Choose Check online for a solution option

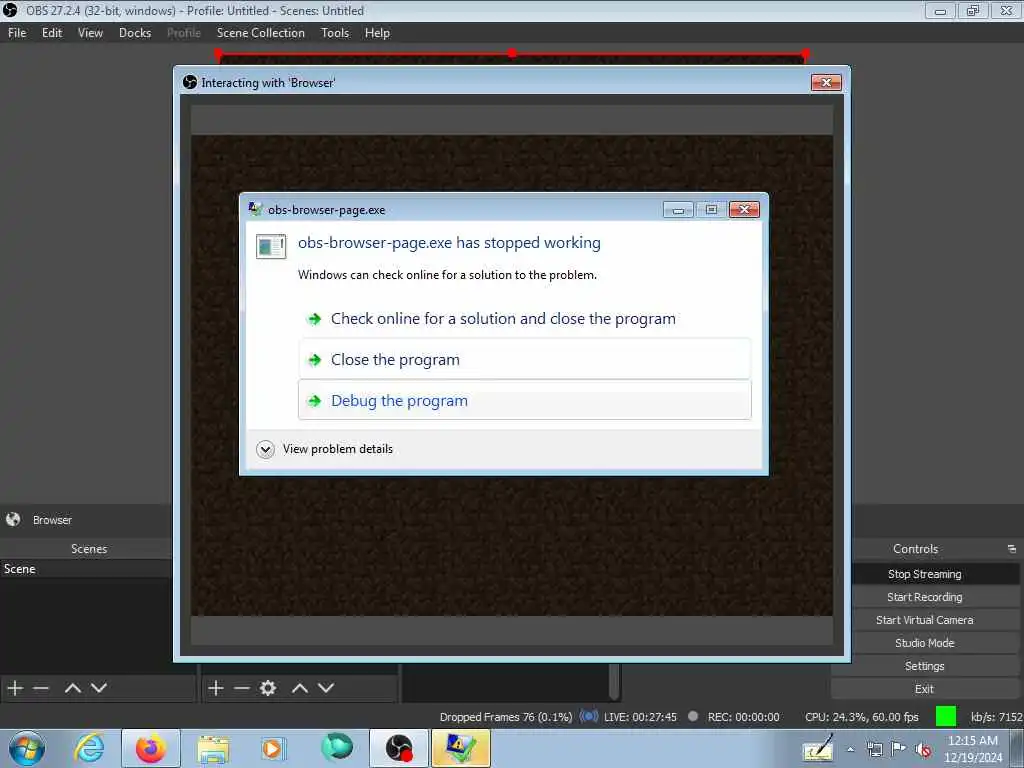[x=524, y=319]
